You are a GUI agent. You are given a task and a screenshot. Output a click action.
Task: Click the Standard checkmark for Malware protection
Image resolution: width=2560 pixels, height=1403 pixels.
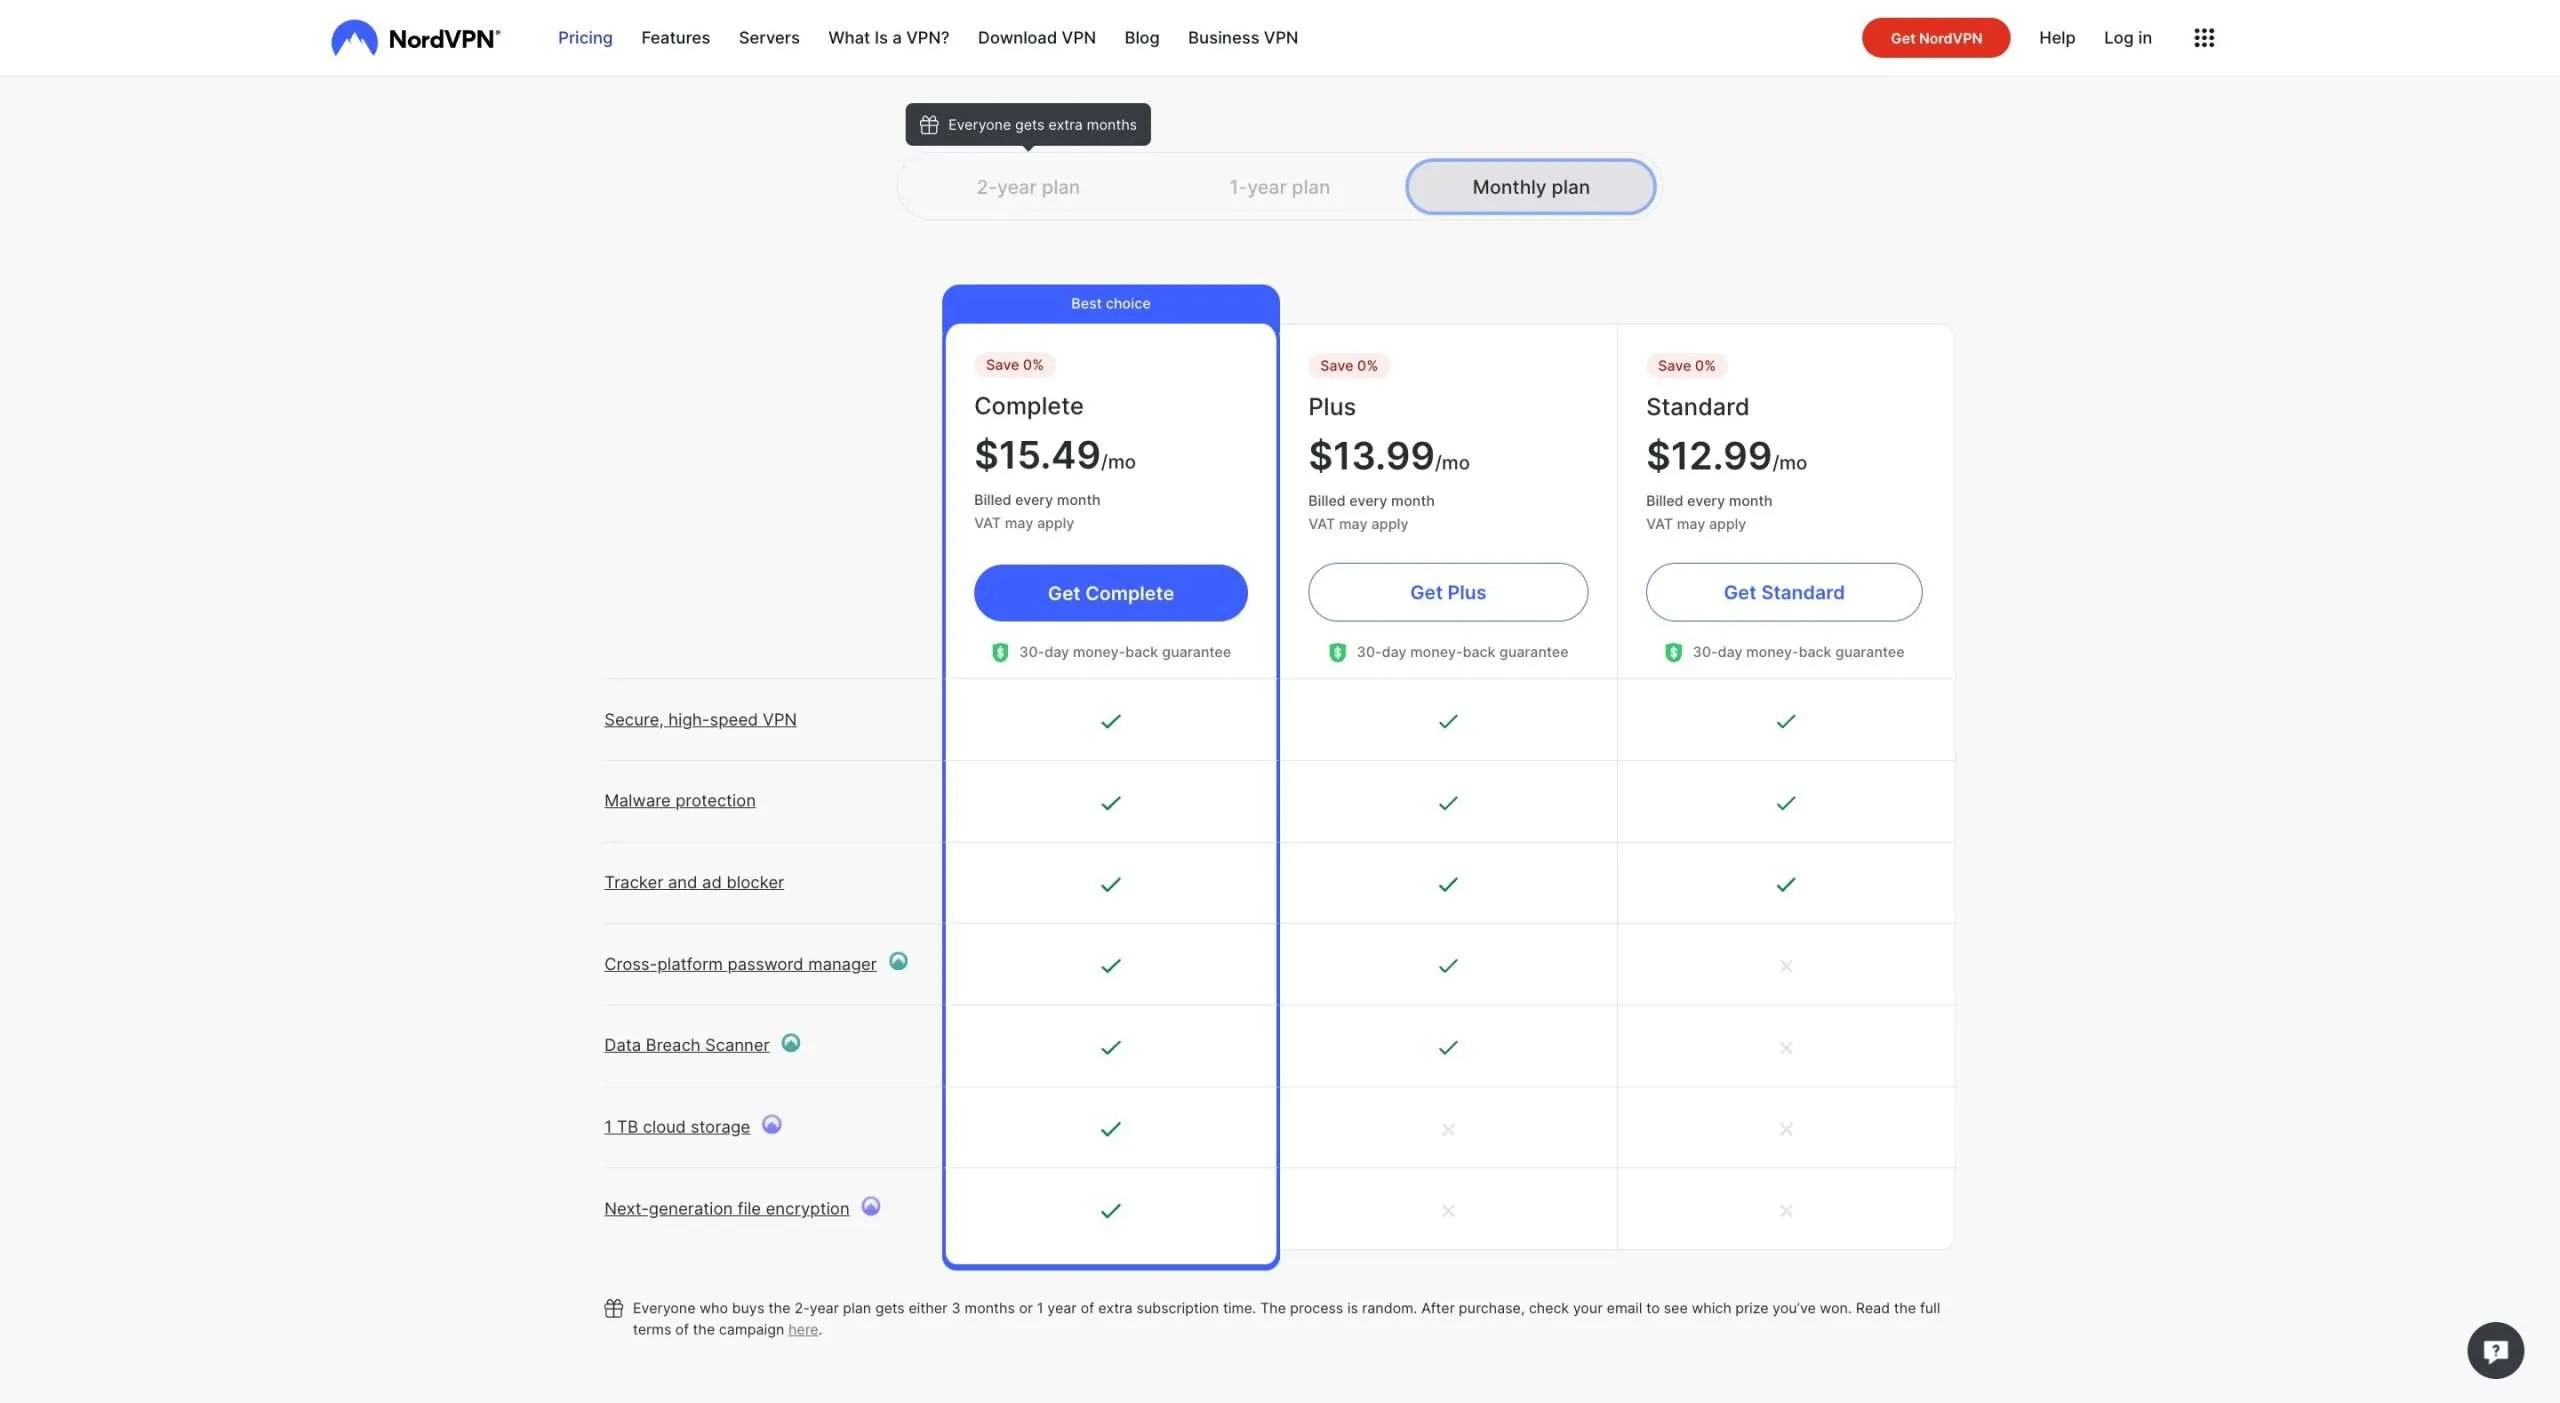tap(1786, 803)
